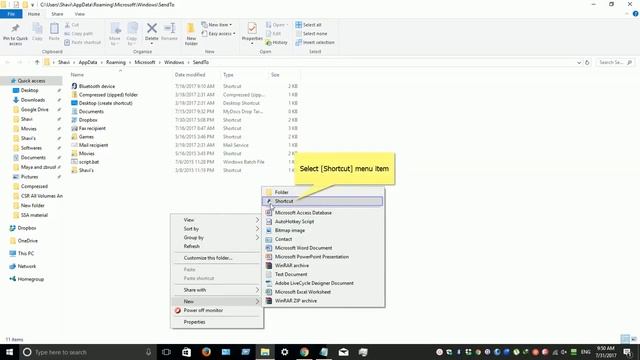
Task: Expand the Group by submenu
Action: 217,238
